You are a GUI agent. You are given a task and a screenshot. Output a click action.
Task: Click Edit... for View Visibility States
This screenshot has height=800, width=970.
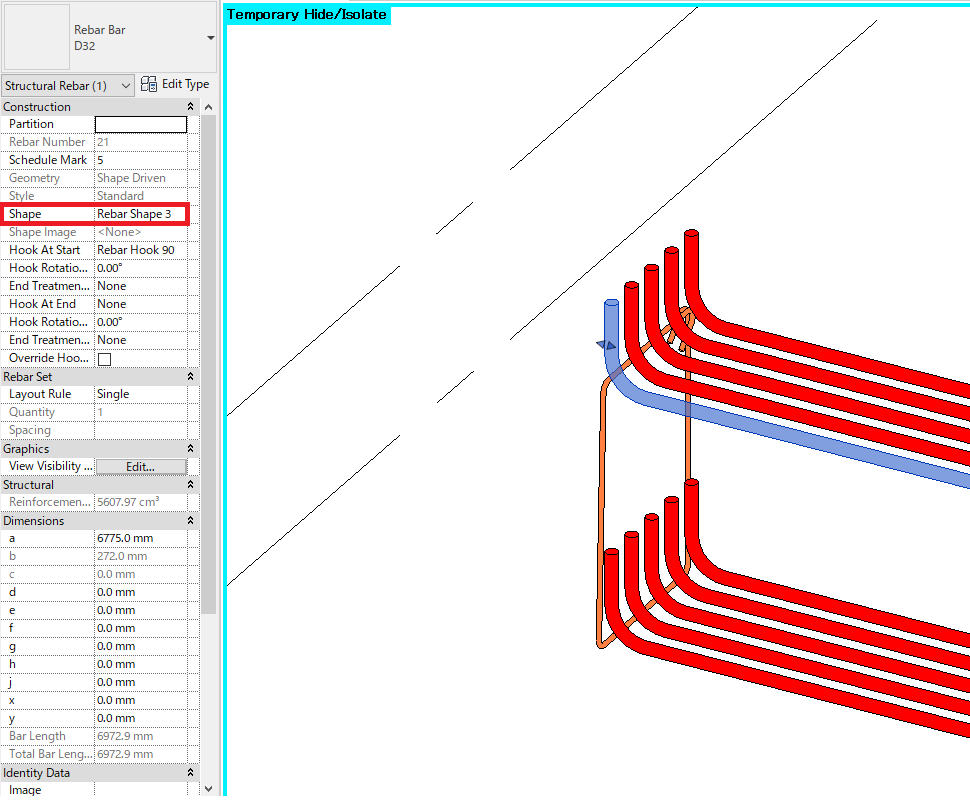tap(140, 466)
